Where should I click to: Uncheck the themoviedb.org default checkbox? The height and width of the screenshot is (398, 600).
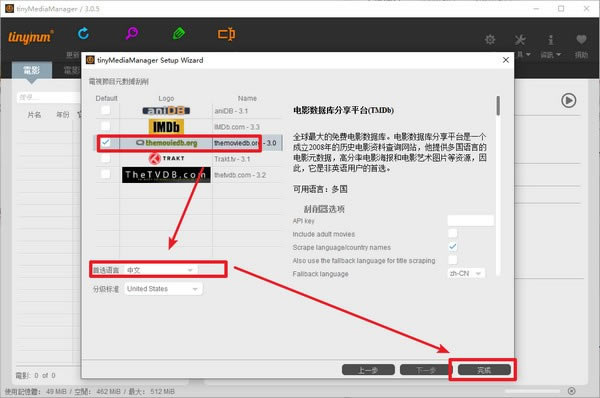(x=106, y=142)
